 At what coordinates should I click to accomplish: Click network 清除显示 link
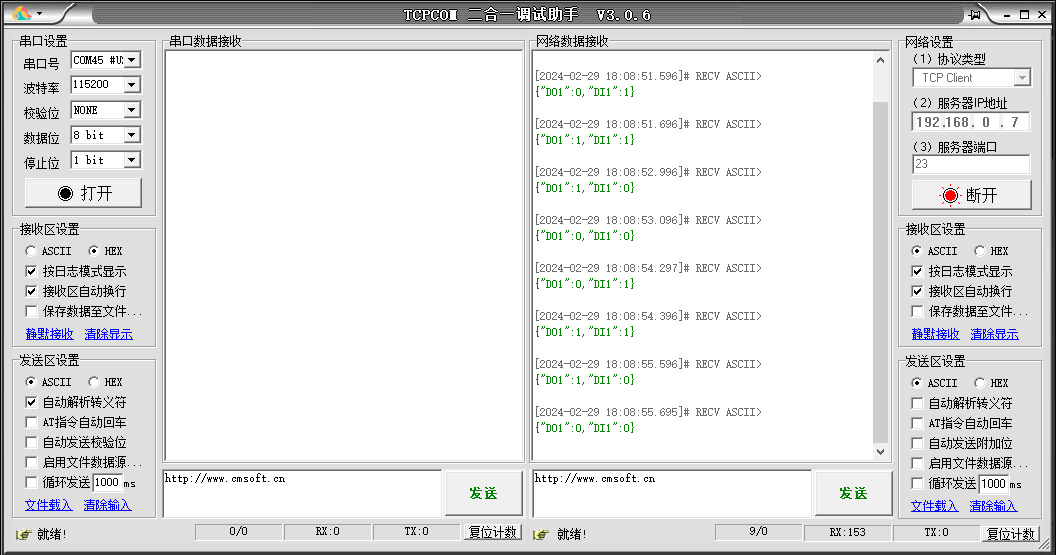[x=995, y=334]
